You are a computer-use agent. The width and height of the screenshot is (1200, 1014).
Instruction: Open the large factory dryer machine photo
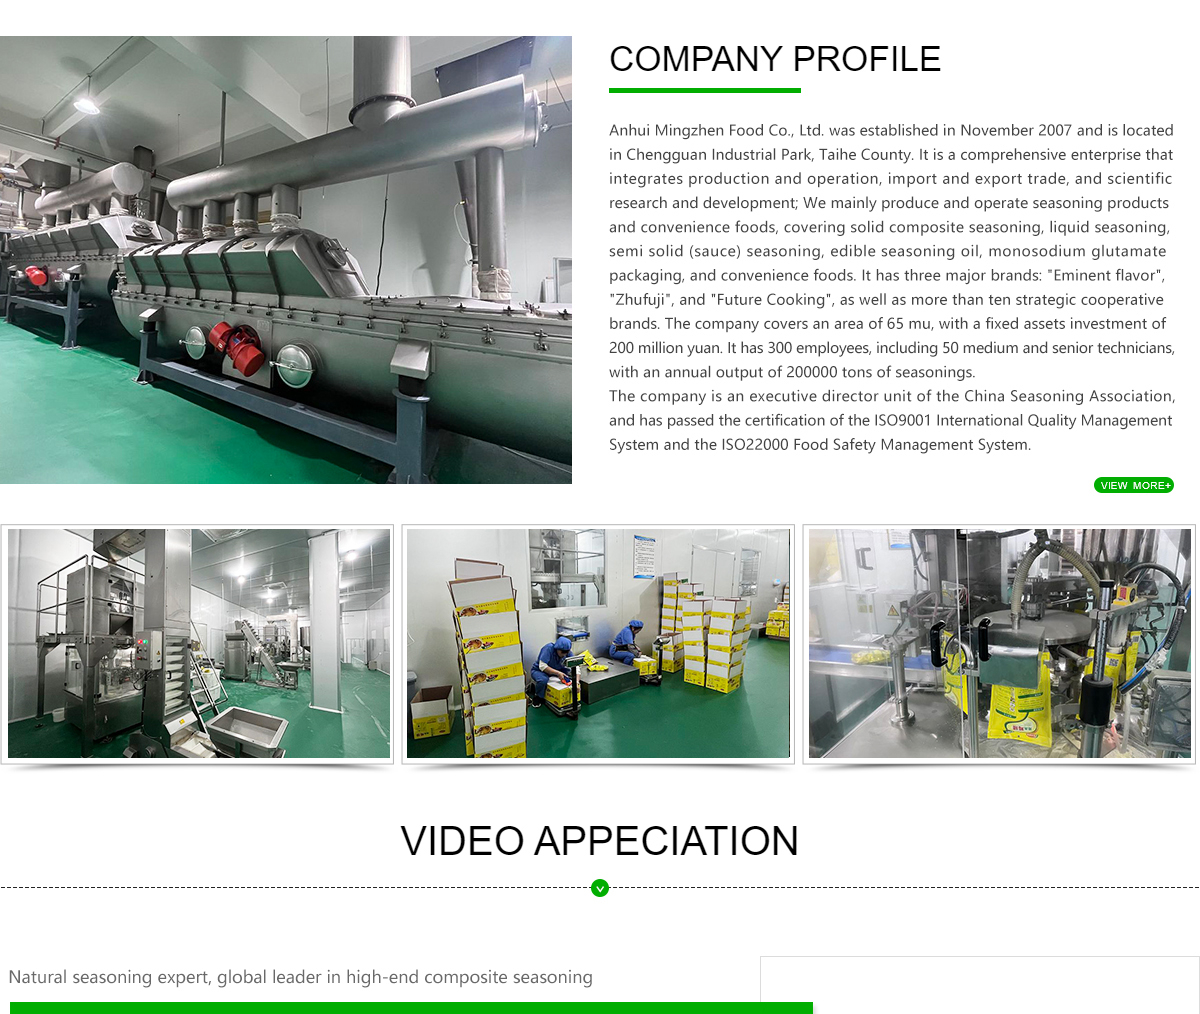pyautogui.click(x=286, y=260)
